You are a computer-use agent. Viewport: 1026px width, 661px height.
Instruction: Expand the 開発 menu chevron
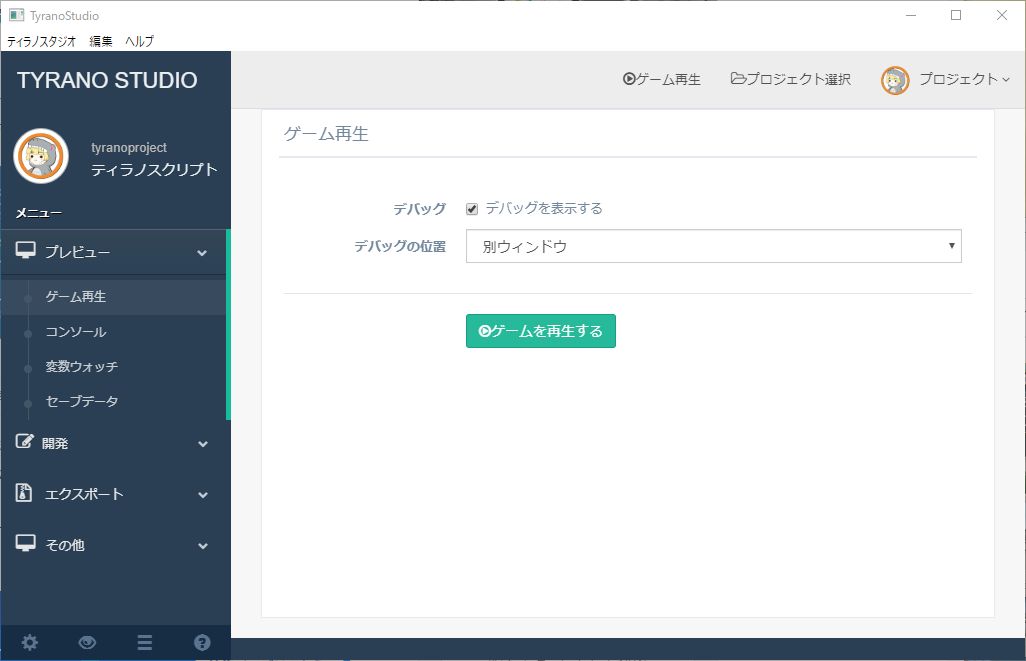point(203,444)
